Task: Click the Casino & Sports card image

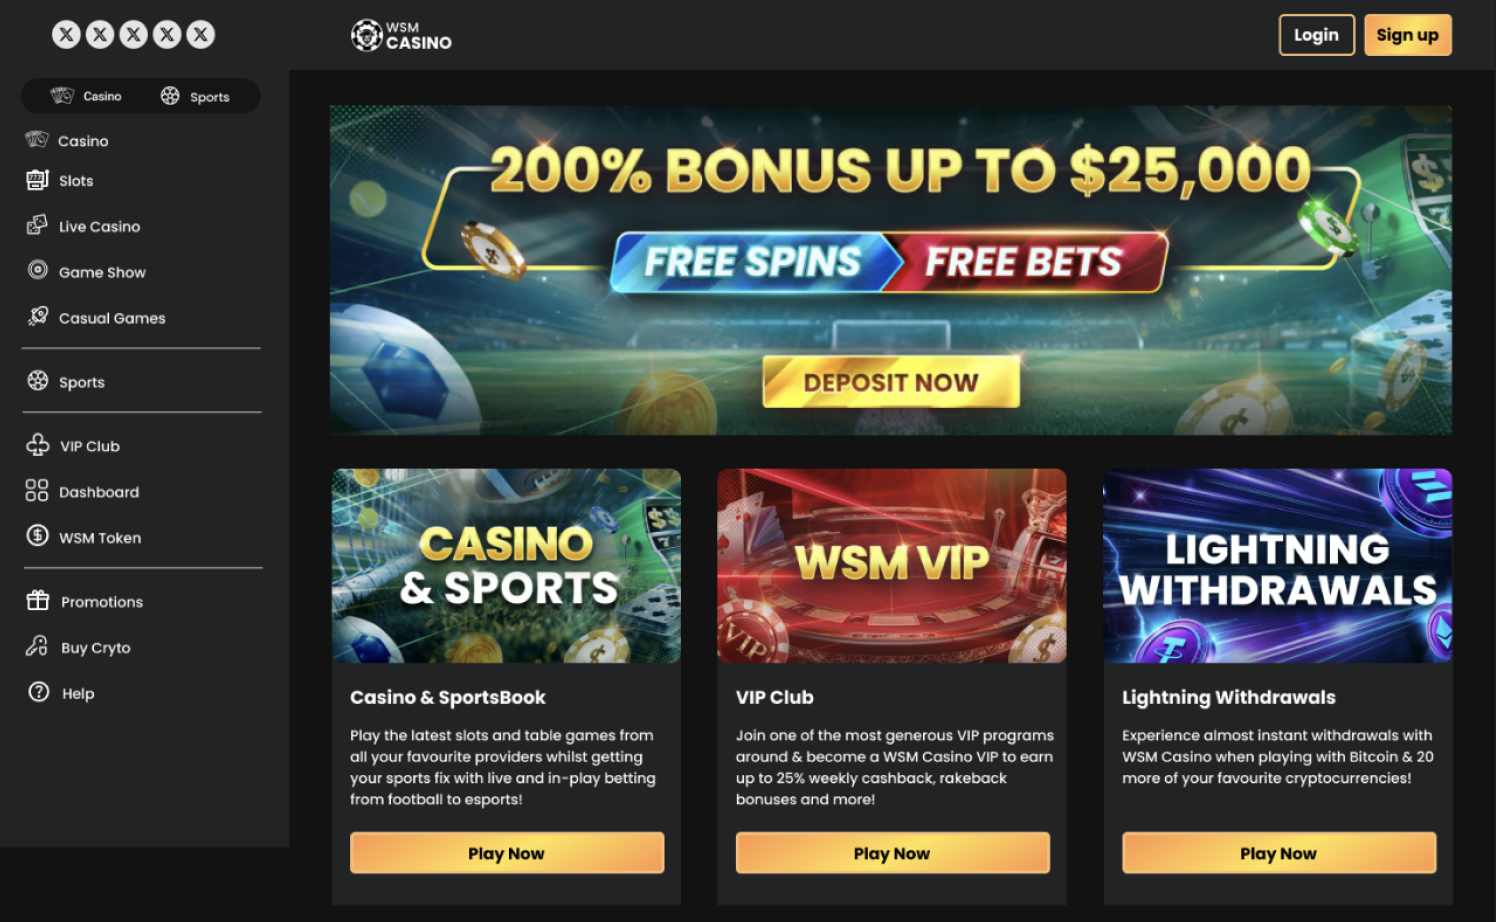Action: [506, 566]
